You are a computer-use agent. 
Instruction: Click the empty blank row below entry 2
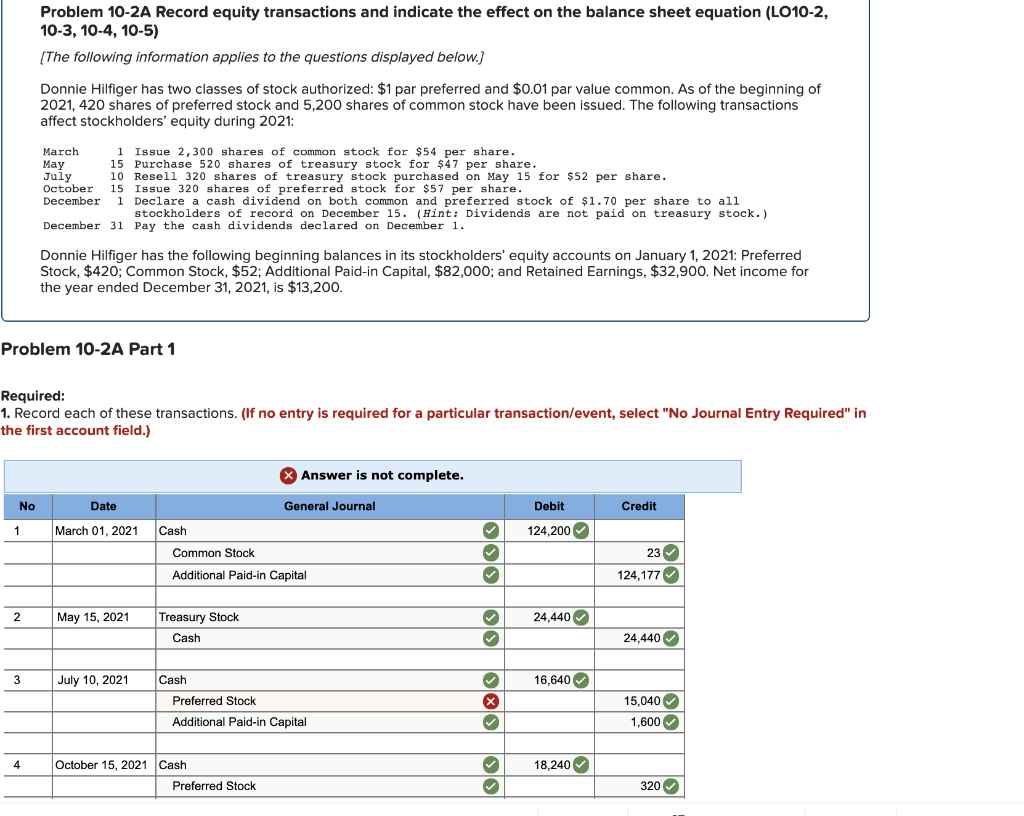point(330,659)
